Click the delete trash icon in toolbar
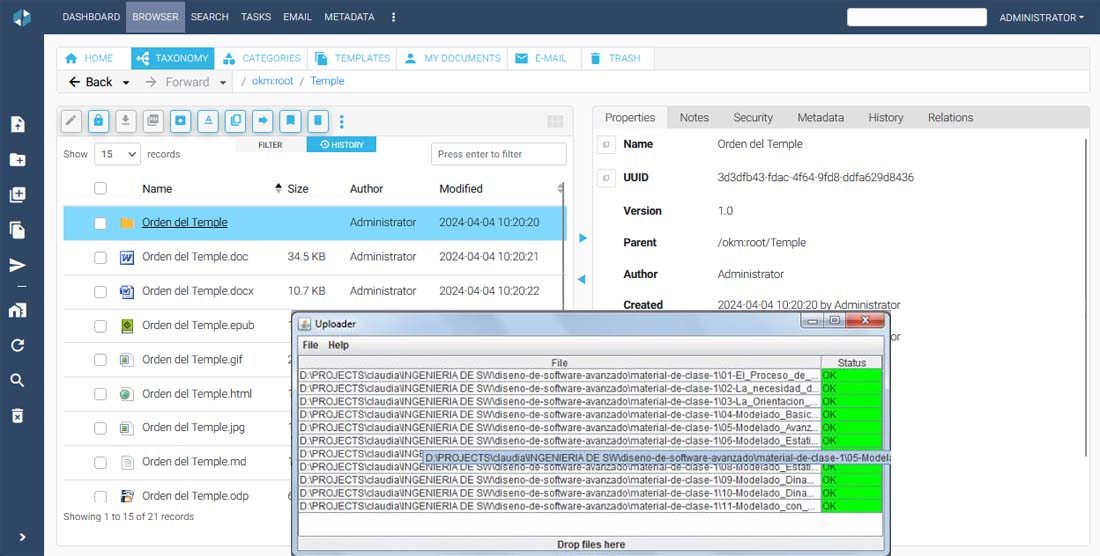 (x=317, y=121)
